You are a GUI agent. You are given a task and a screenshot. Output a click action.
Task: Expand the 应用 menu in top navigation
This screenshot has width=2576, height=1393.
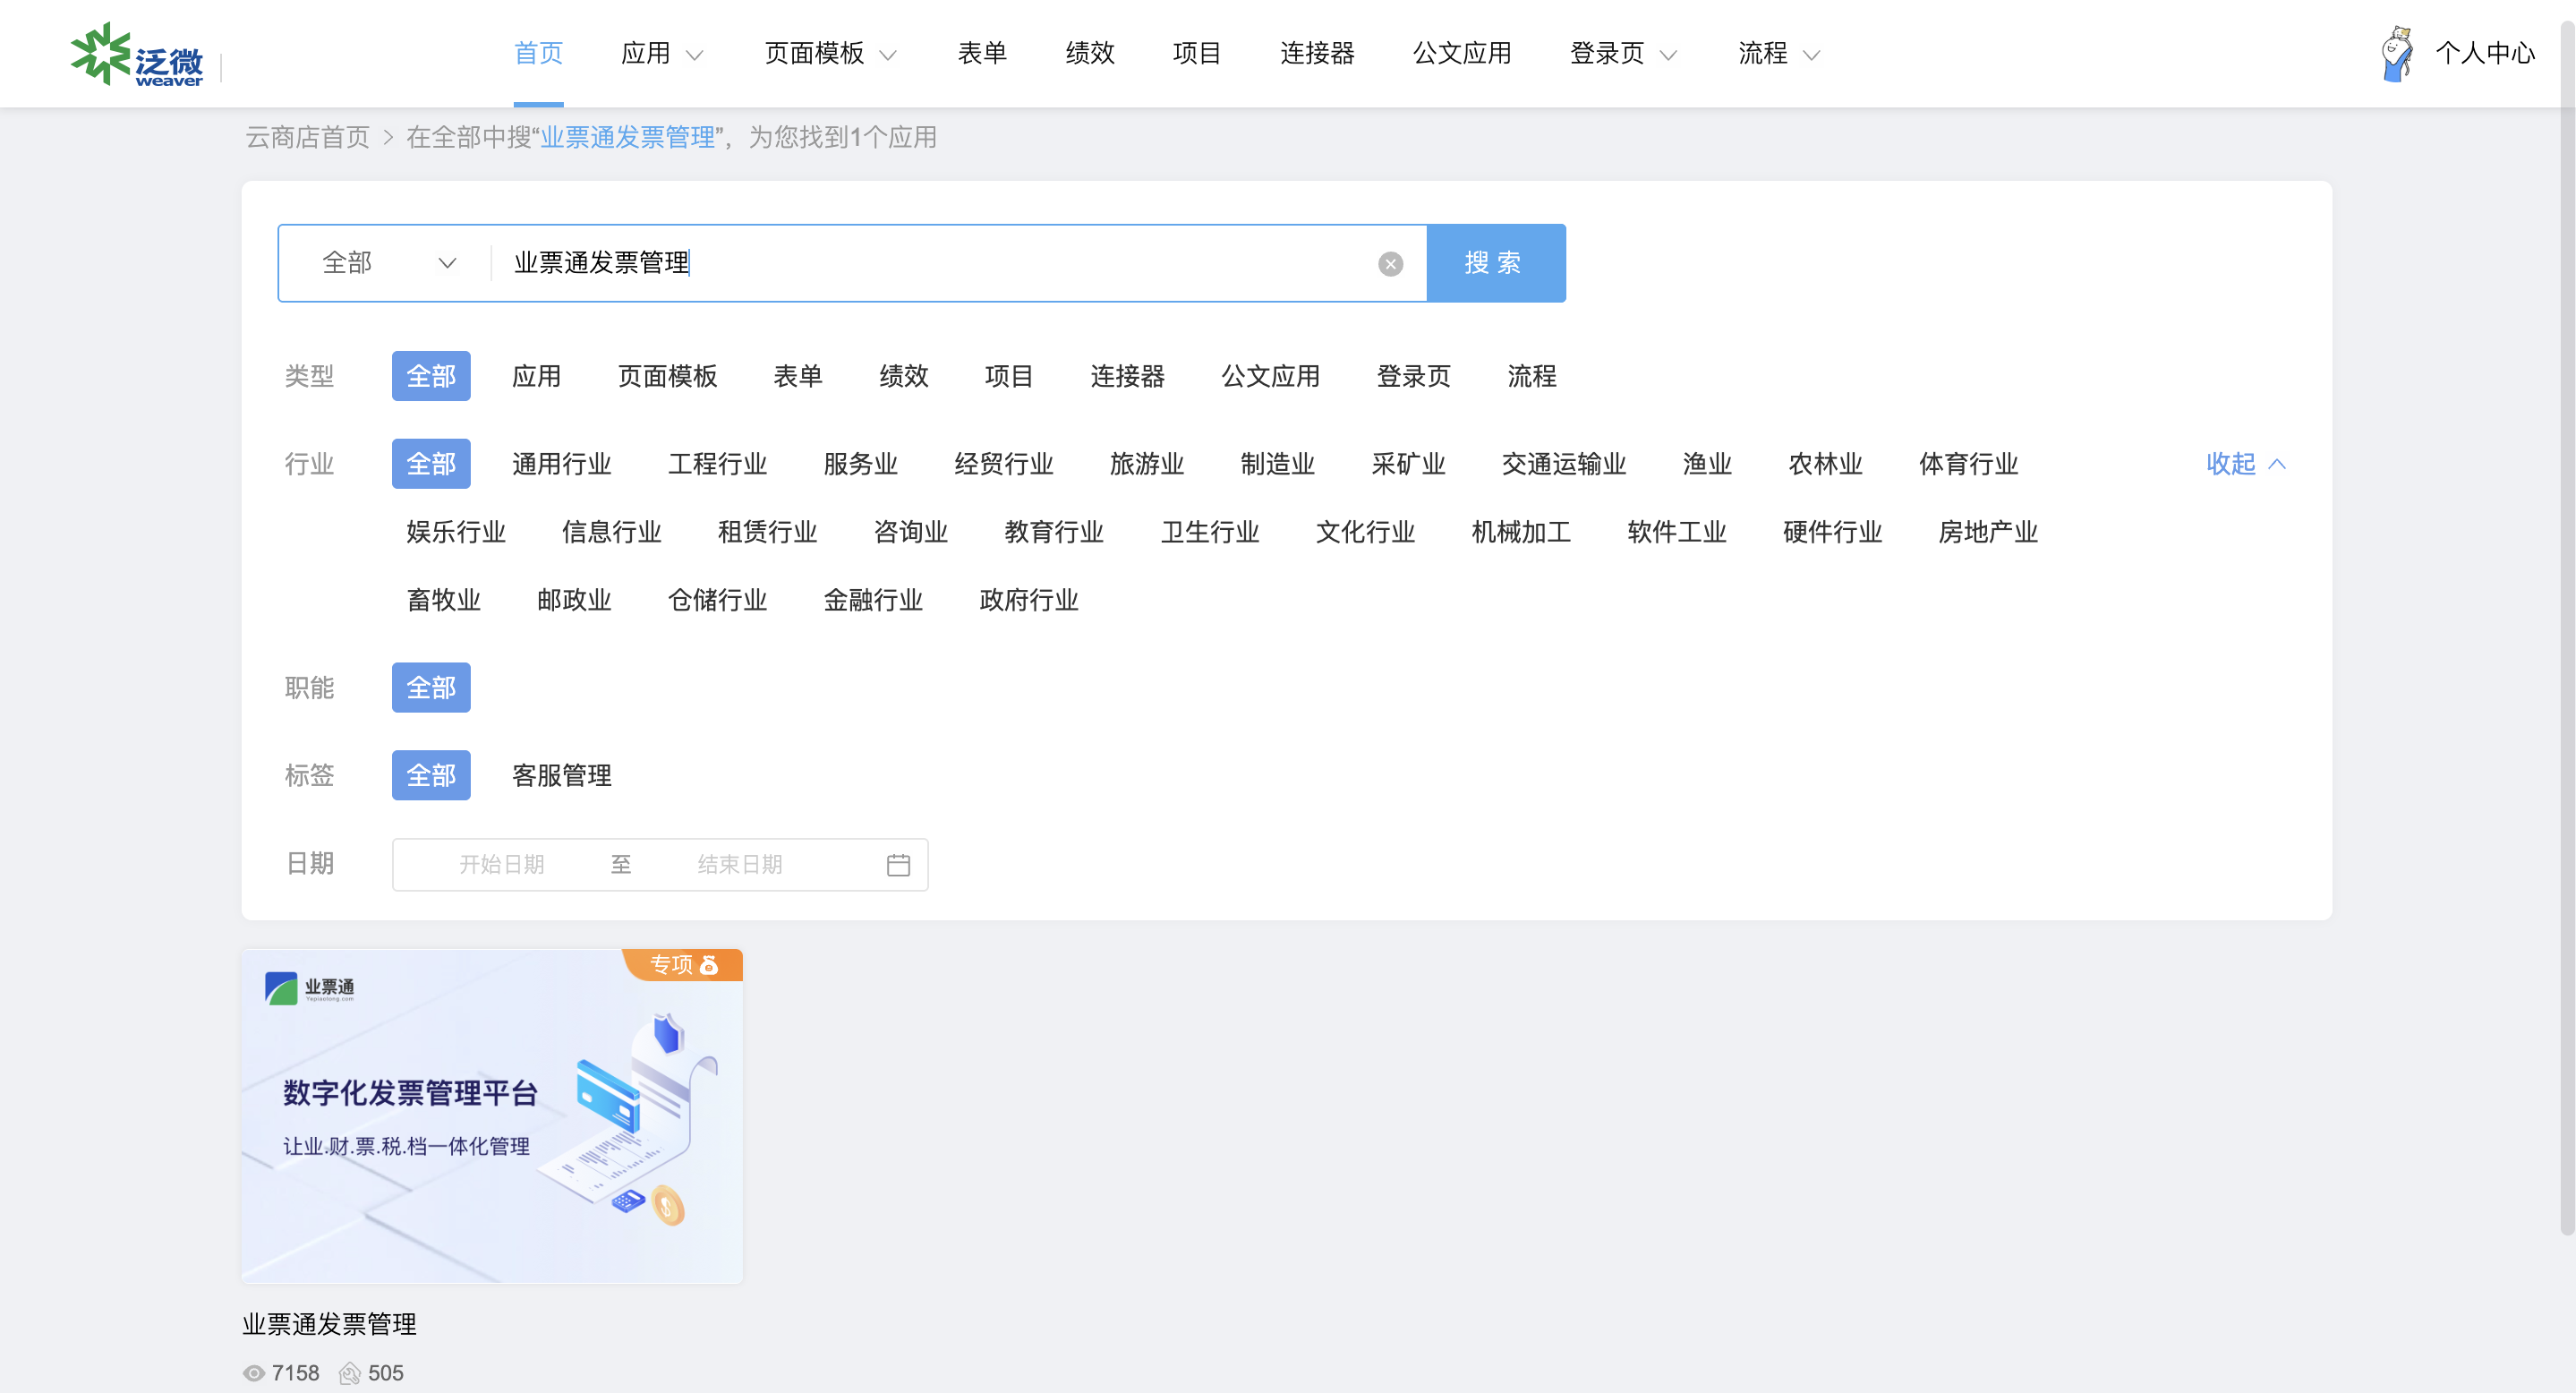pos(662,53)
